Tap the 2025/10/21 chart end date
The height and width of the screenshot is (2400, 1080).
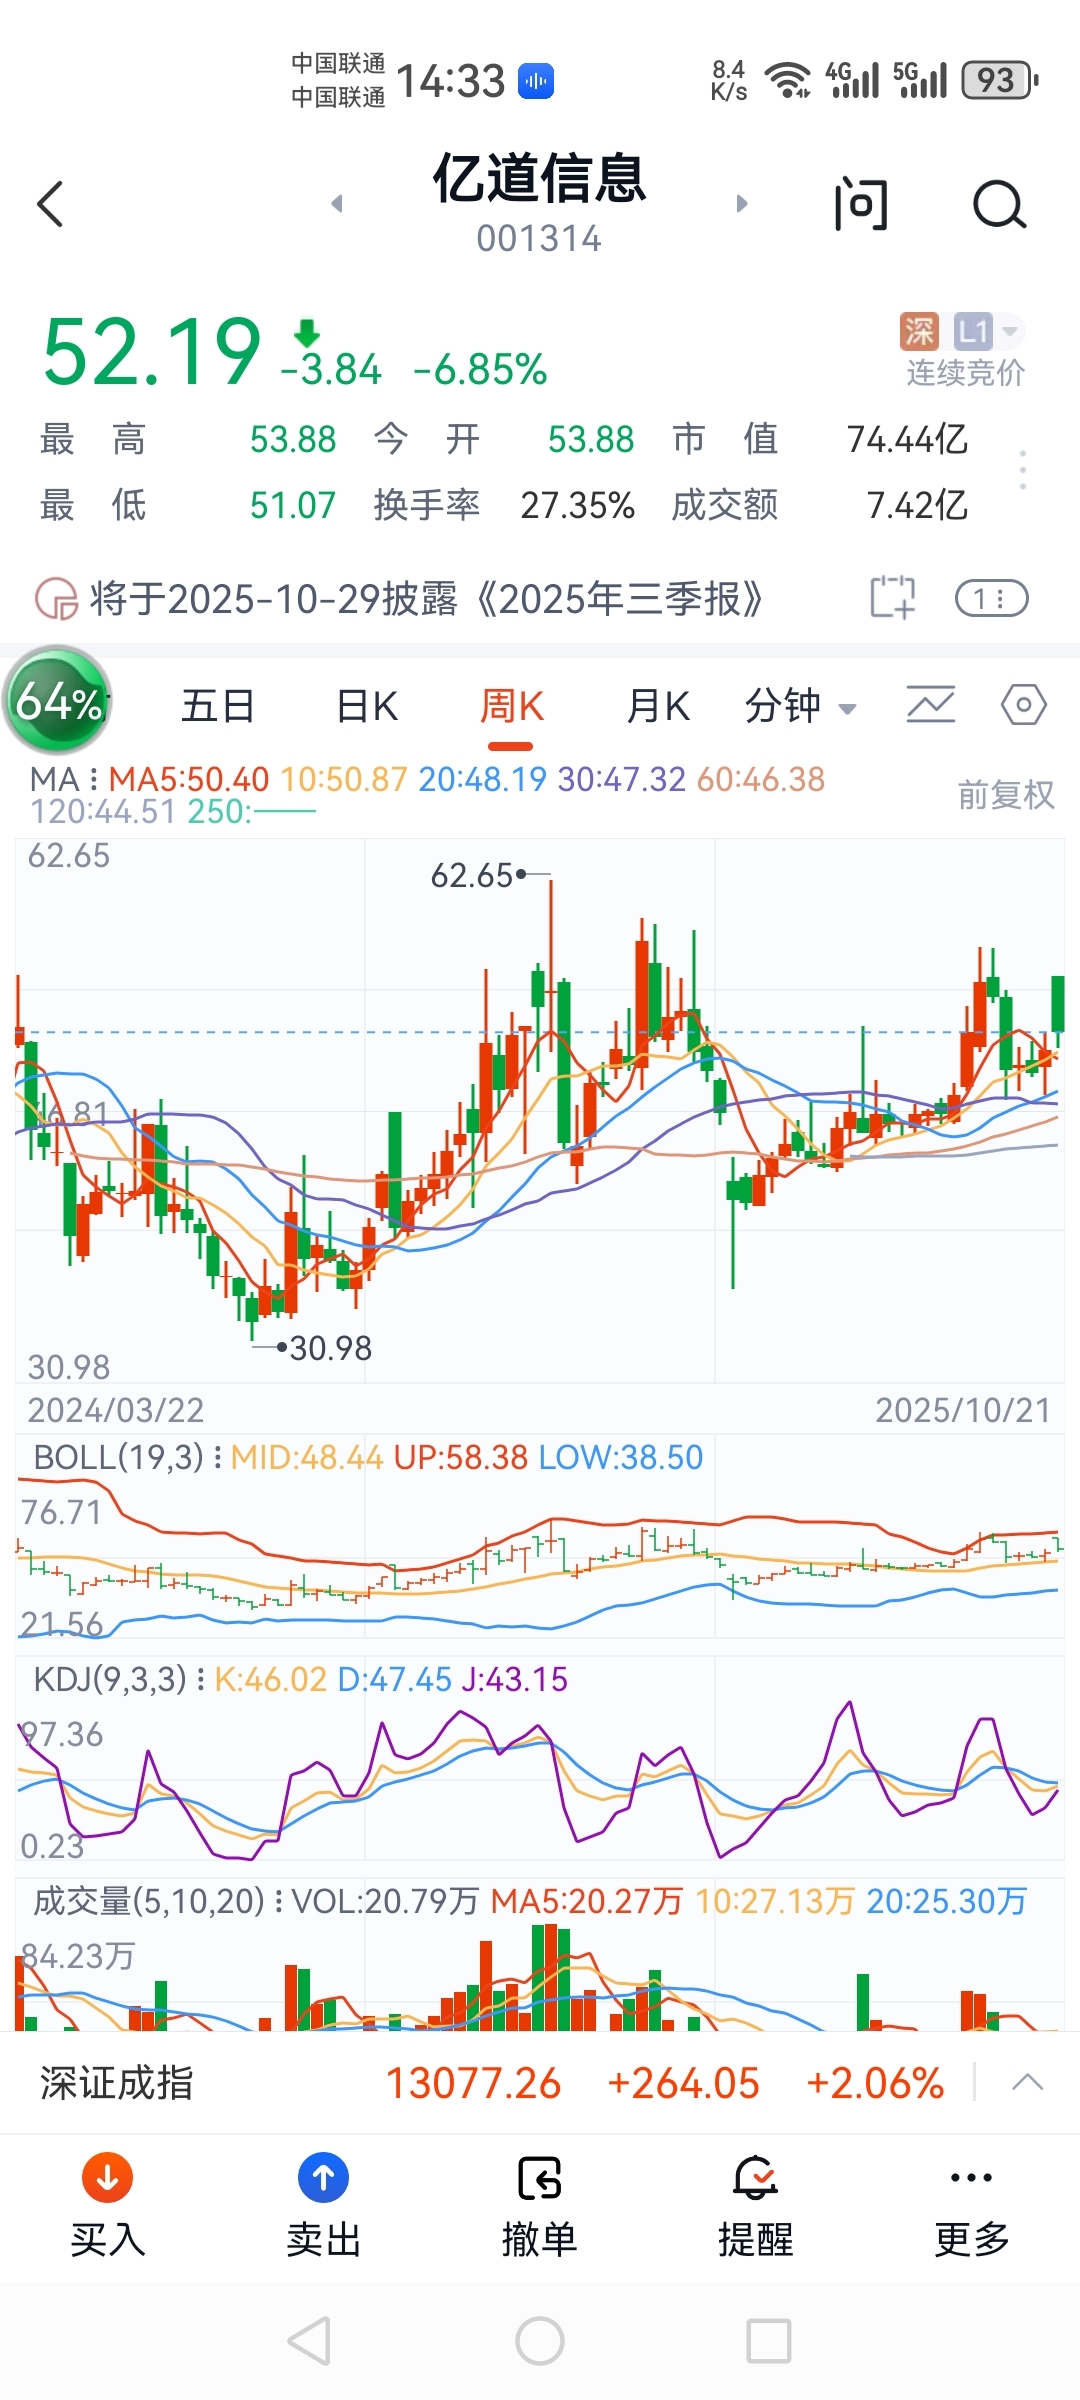963,1410
